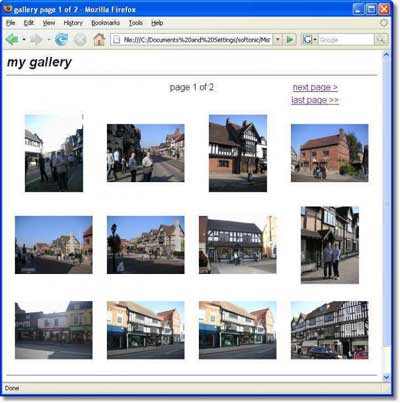The height and width of the screenshot is (403, 400).
Task: Open thumbnail of couple standing by timbered building
Action: 330,245
